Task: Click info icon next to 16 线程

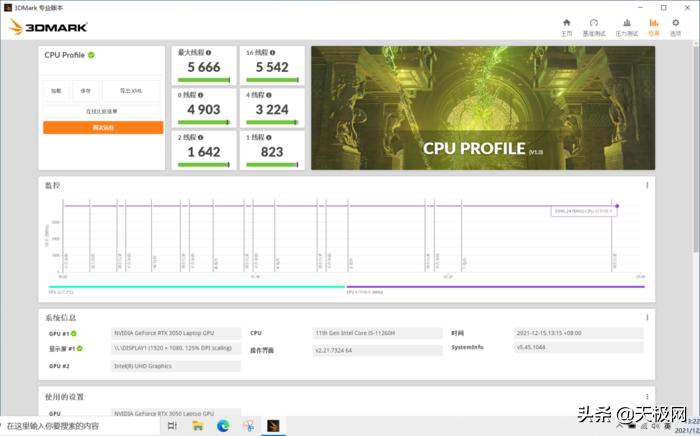Action: pyautogui.click(x=270, y=52)
